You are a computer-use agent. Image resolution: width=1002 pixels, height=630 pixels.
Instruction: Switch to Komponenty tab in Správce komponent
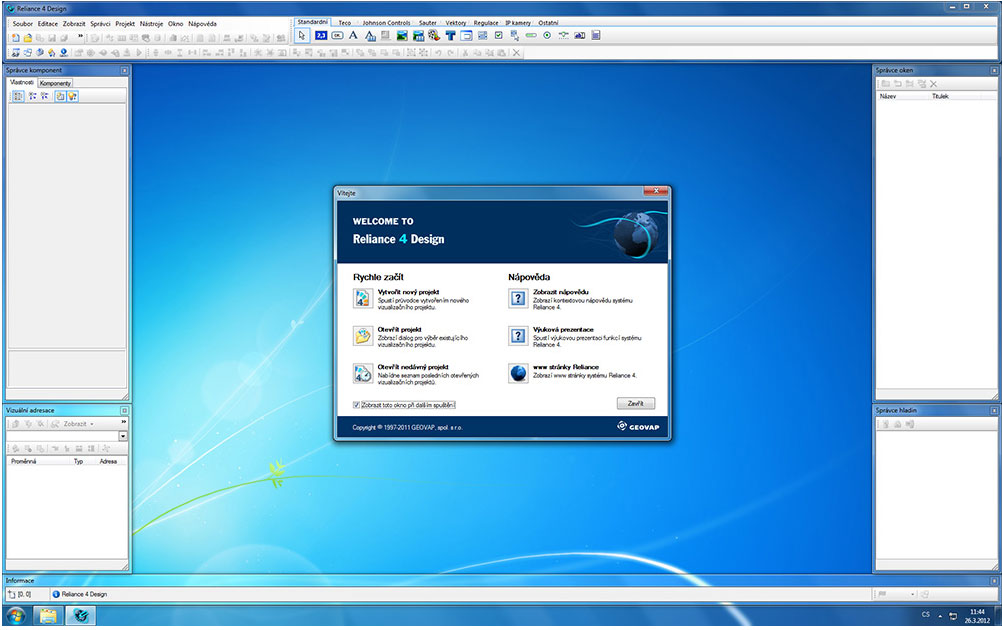tap(55, 83)
